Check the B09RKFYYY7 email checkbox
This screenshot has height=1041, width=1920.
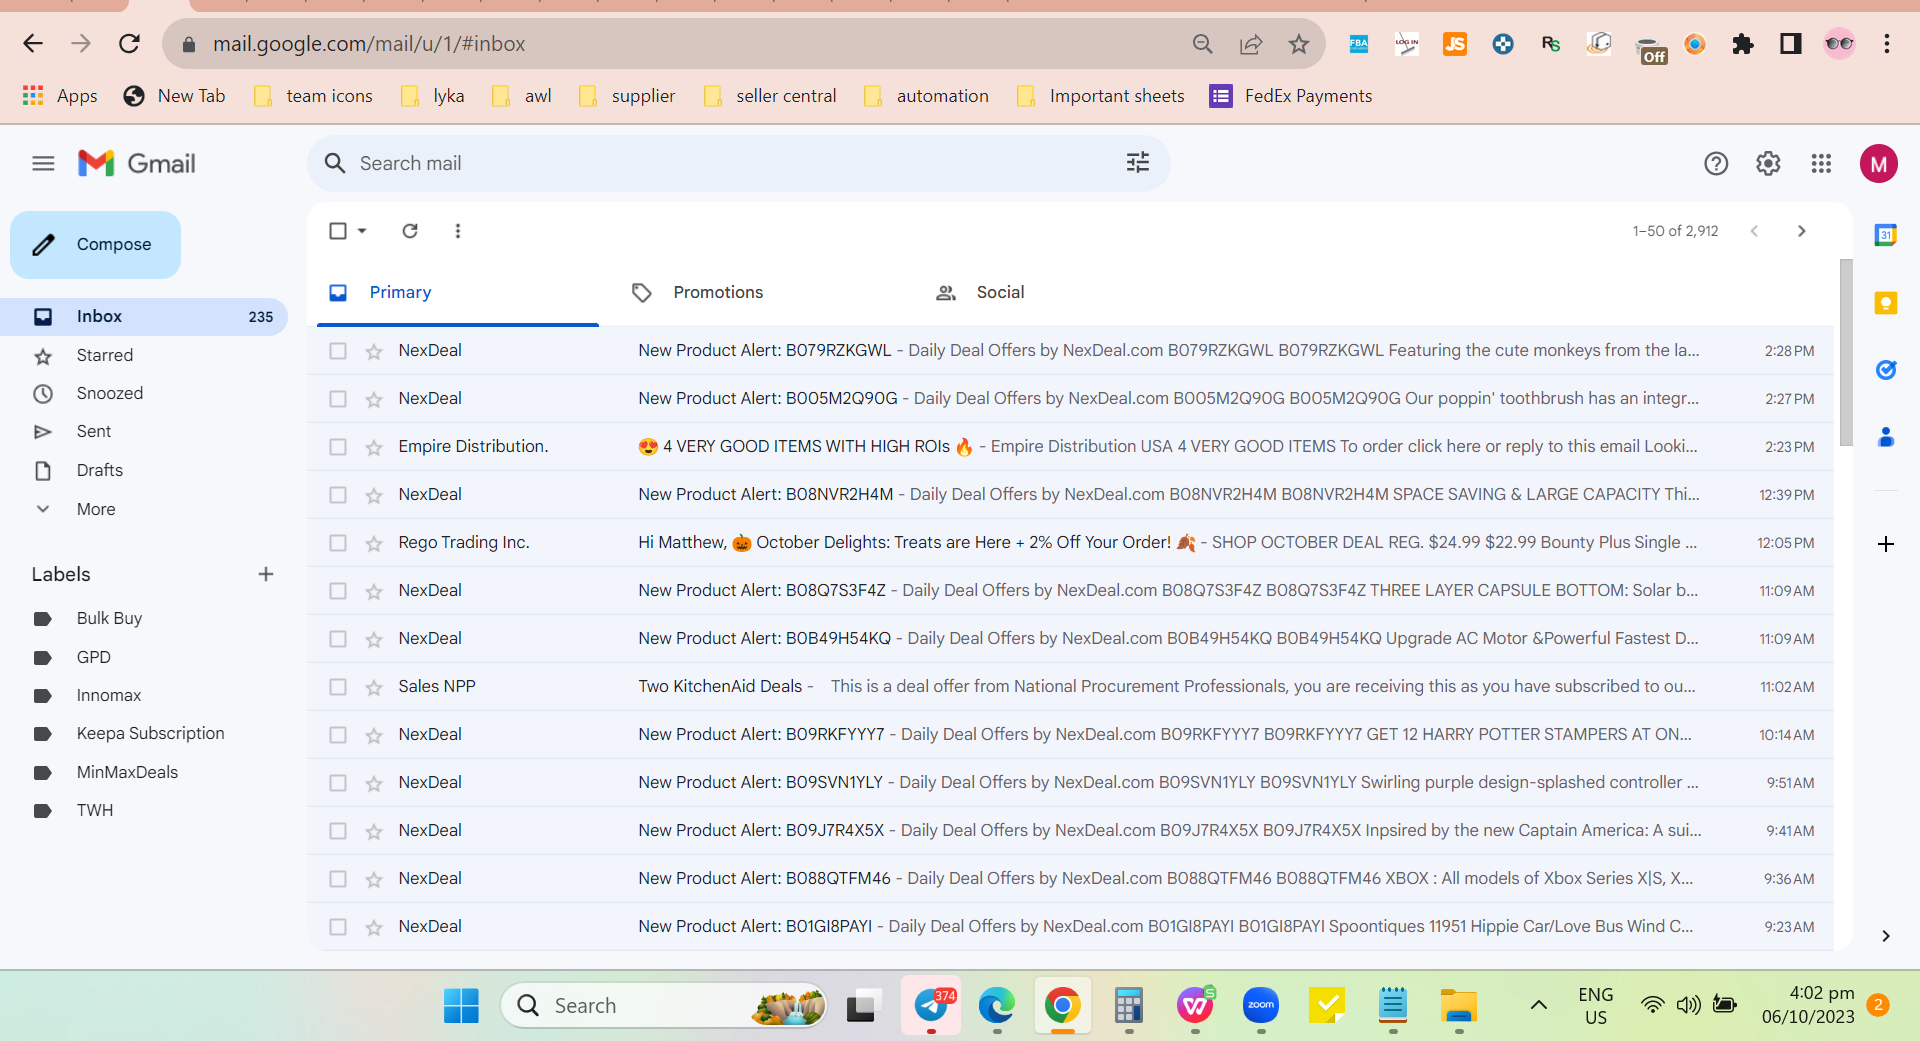(x=338, y=735)
